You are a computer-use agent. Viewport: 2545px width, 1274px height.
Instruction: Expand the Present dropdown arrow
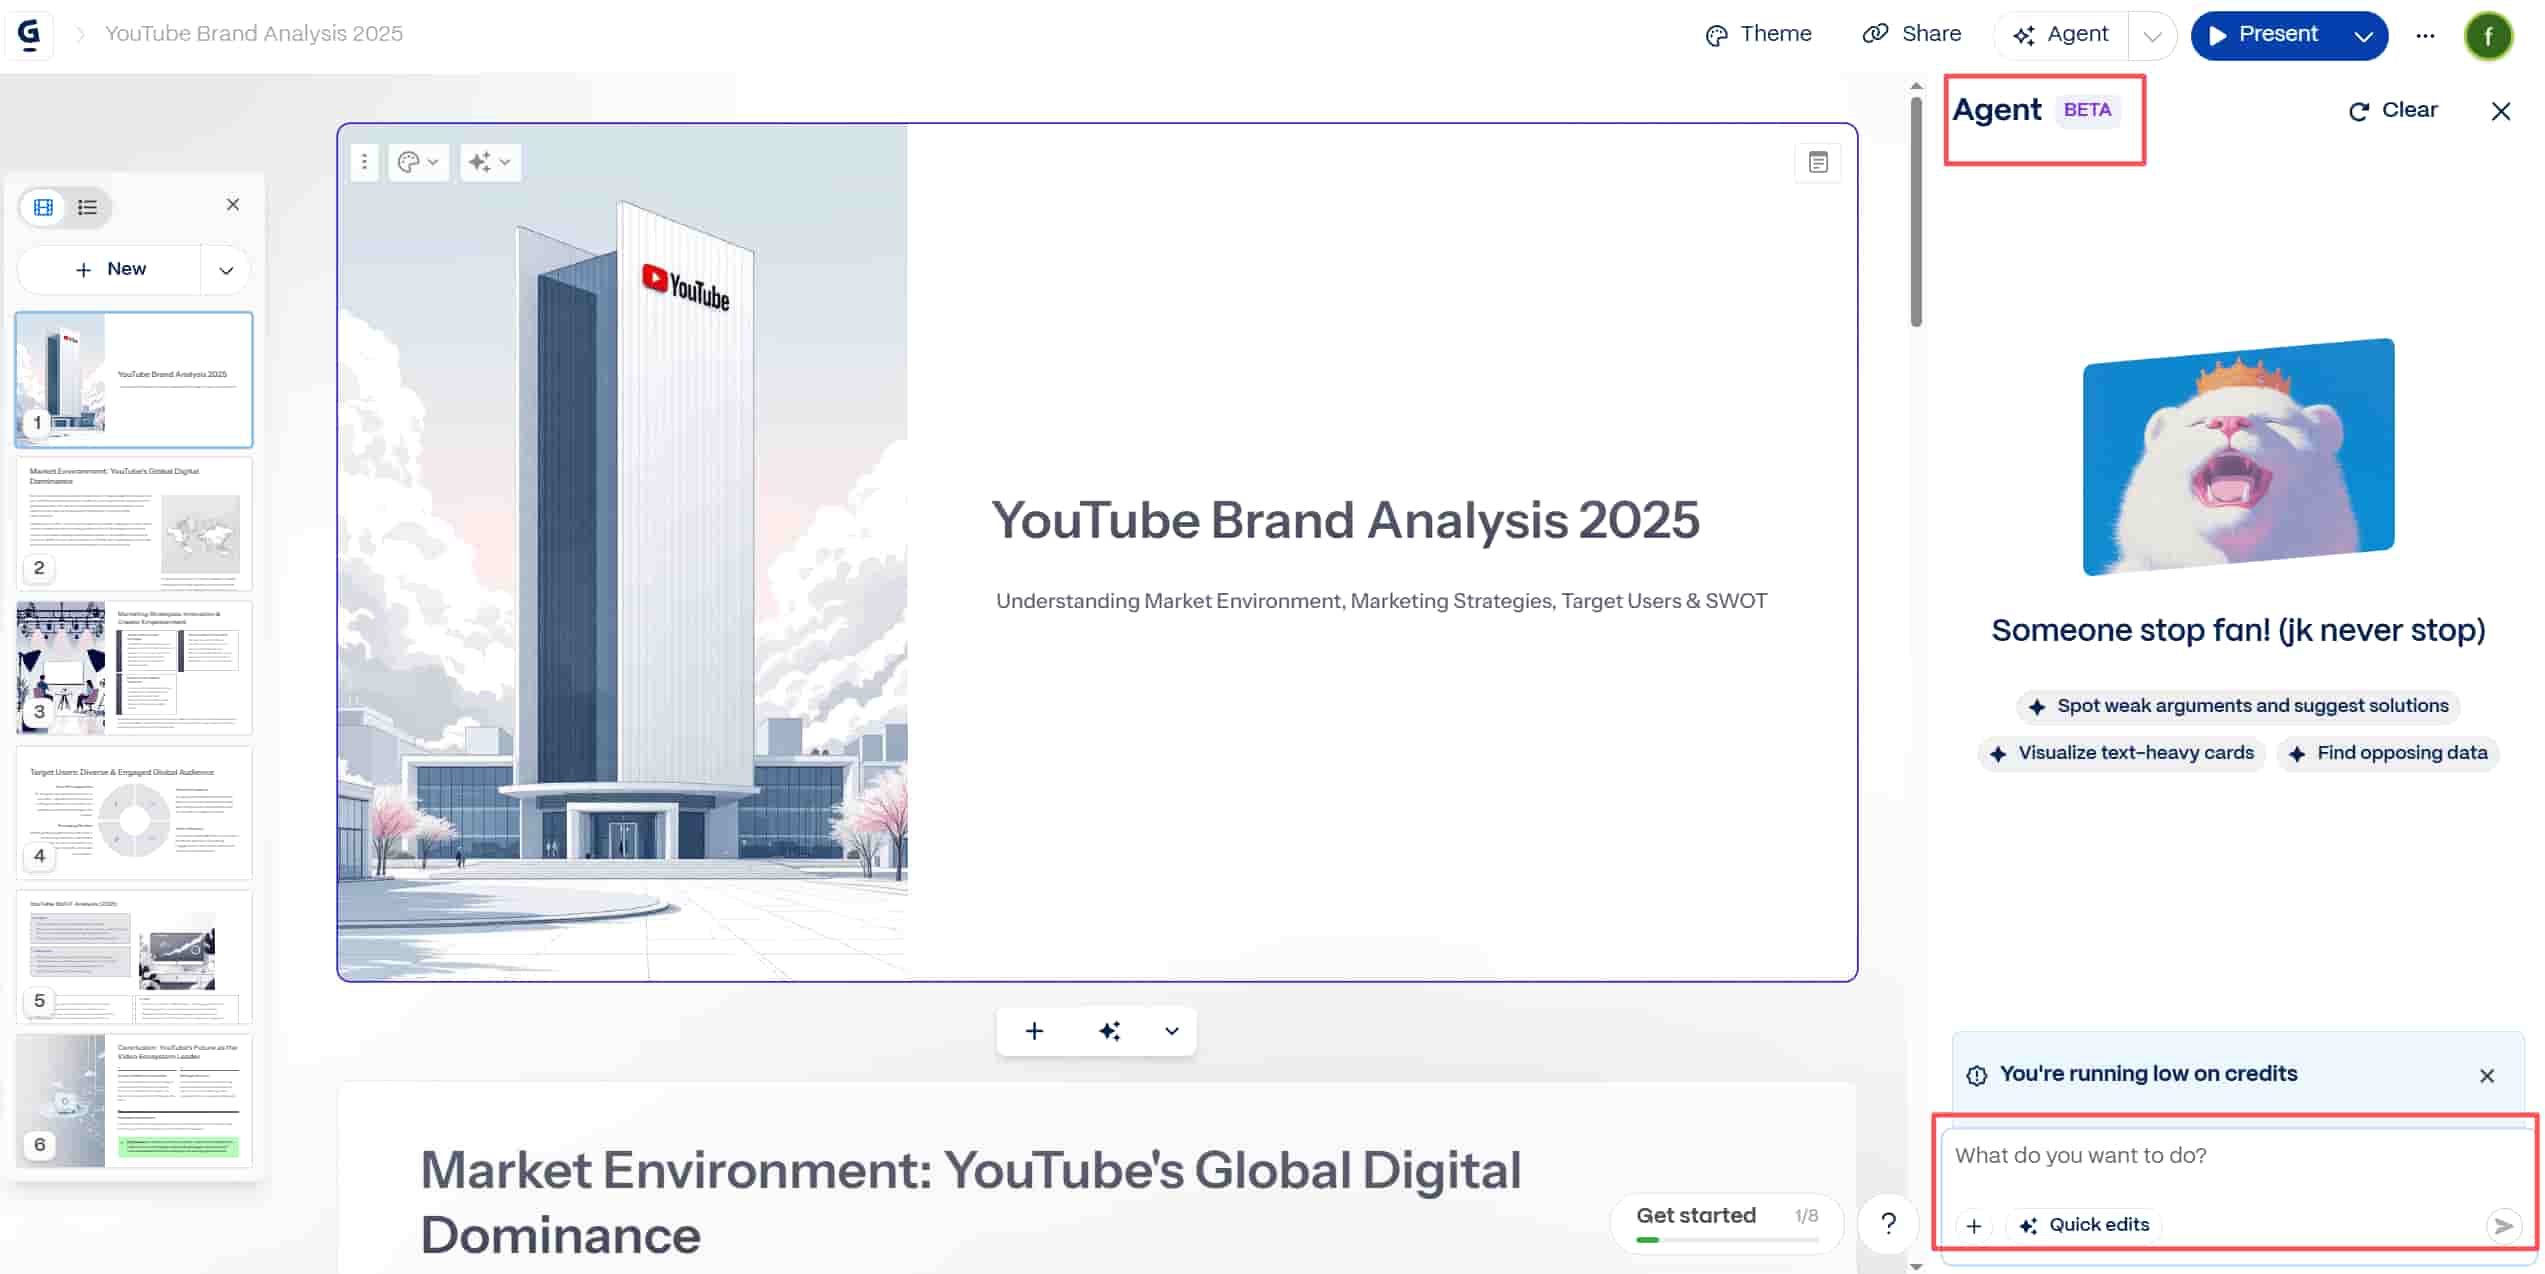pos(2363,36)
